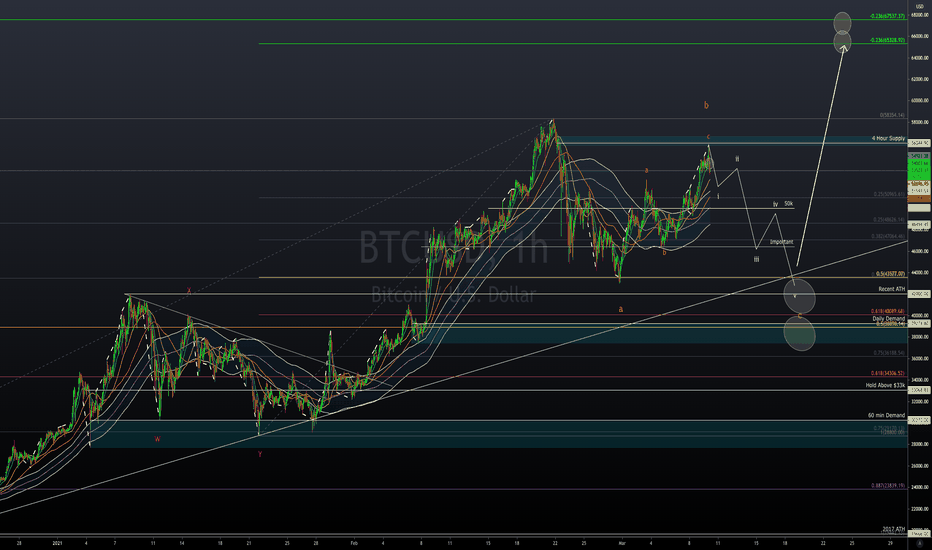Click the 68000.00 price axis tick
Screen dimensions: 932x550
click(x=920, y=15)
